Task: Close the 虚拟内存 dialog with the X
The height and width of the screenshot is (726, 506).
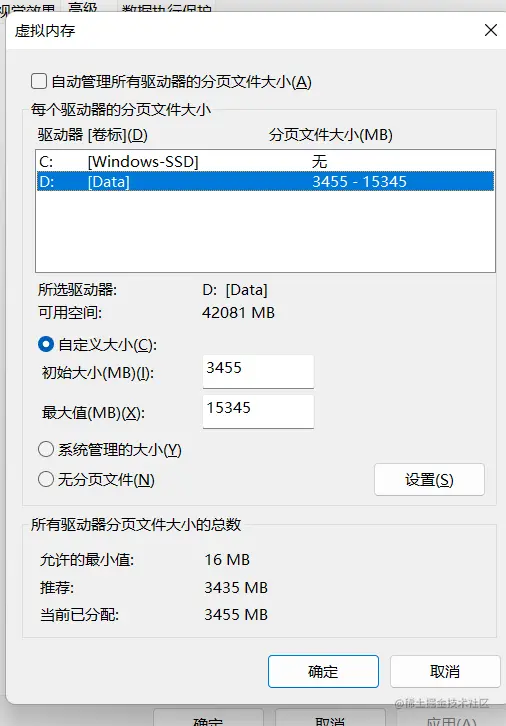Action: point(491,30)
